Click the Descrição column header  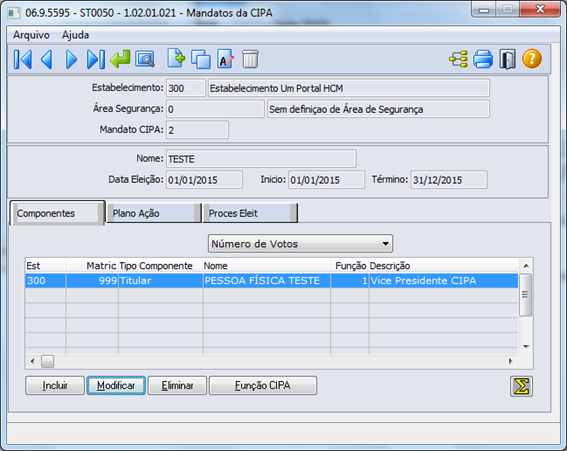tap(444, 266)
